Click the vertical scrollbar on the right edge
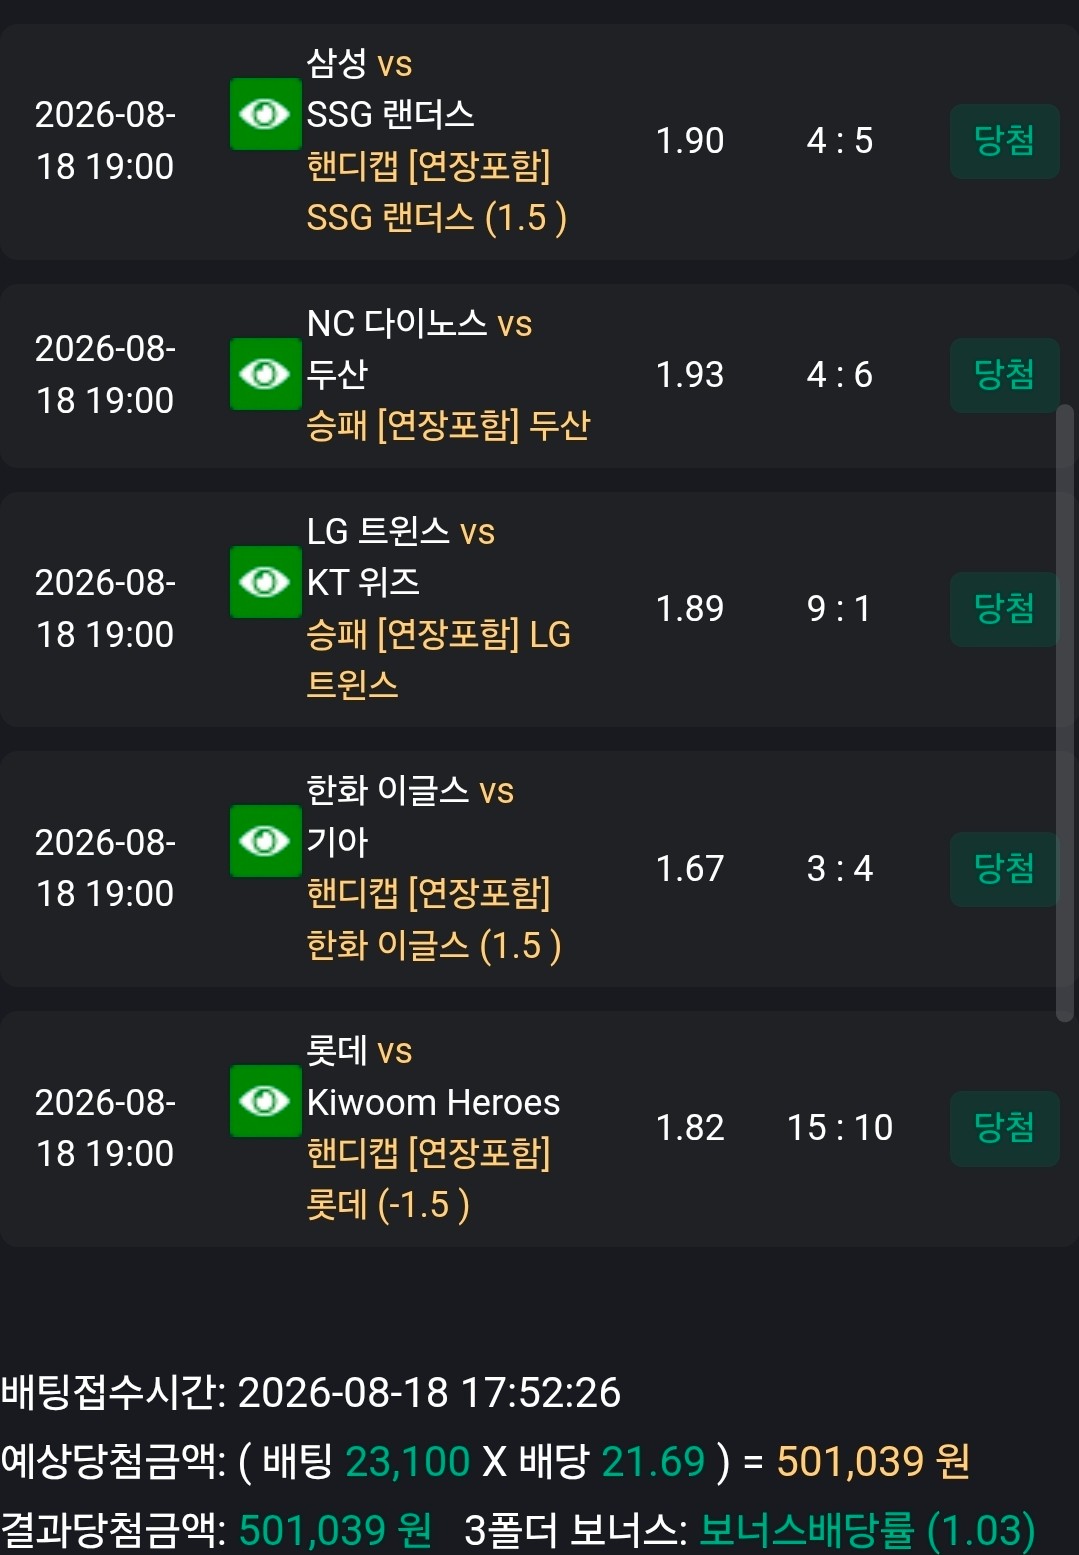This screenshot has height=1555, width=1079. [1065, 713]
